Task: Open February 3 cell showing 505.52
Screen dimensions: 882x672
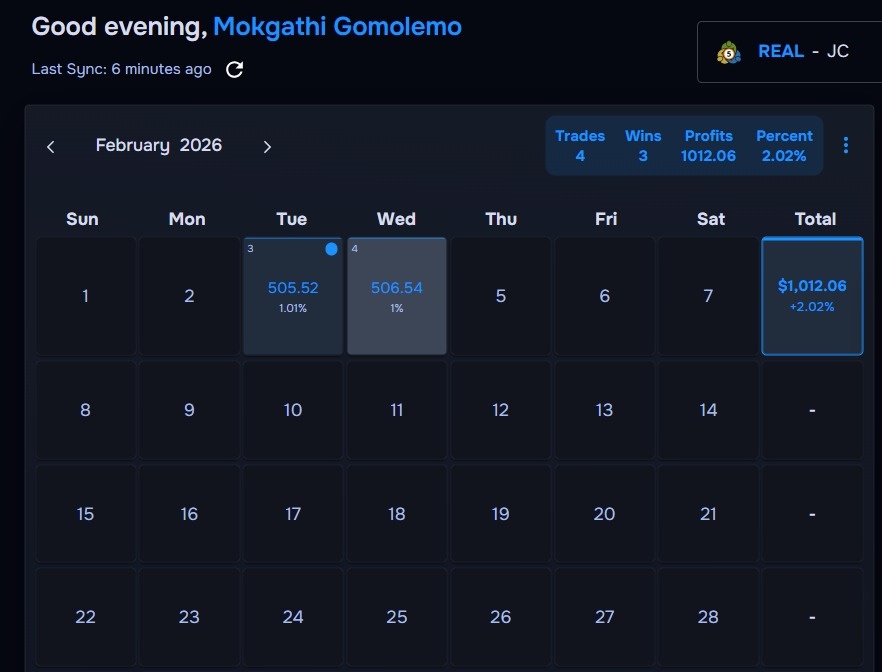Action: [x=293, y=296]
